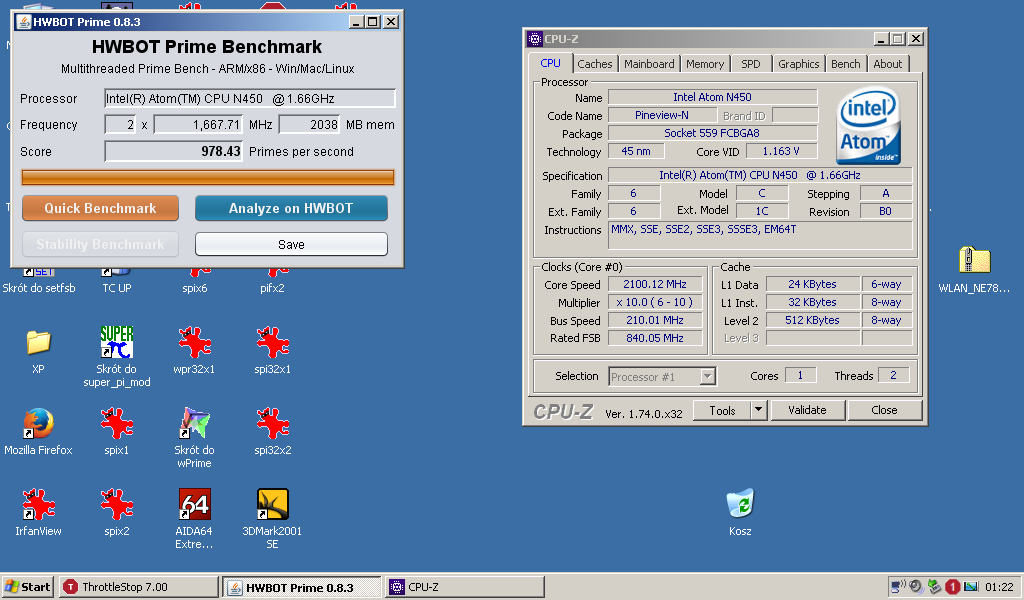Click the HWBOT Prime title bar Java icon
Viewport: 1024px width, 600px height.
[24, 22]
